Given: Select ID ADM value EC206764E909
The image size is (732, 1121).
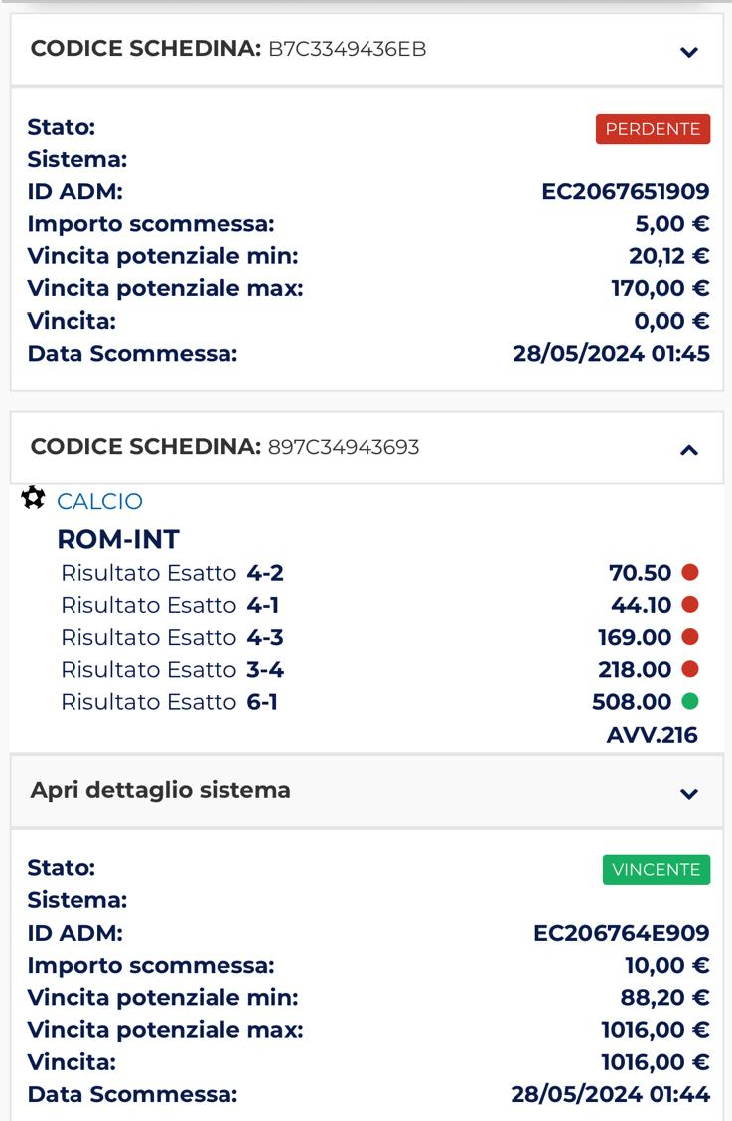Looking at the screenshot, I should pos(621,932).
